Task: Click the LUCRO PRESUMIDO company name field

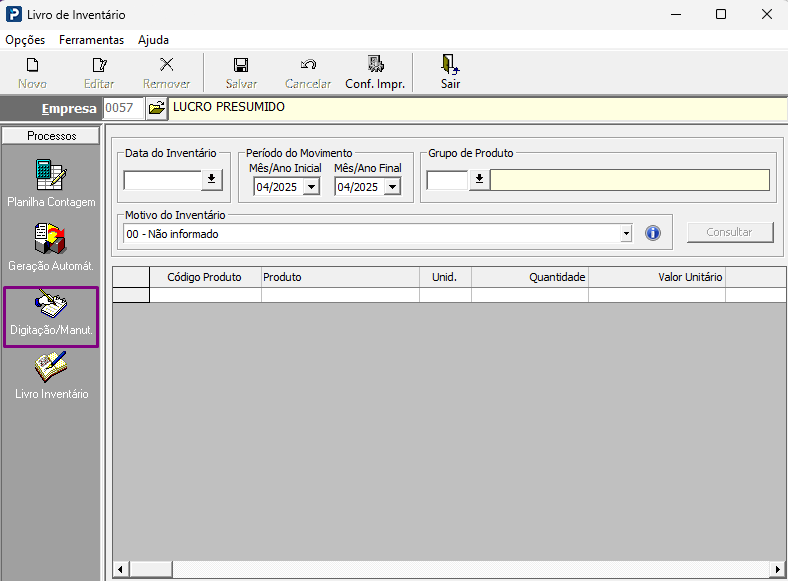Action: (477, 109)
